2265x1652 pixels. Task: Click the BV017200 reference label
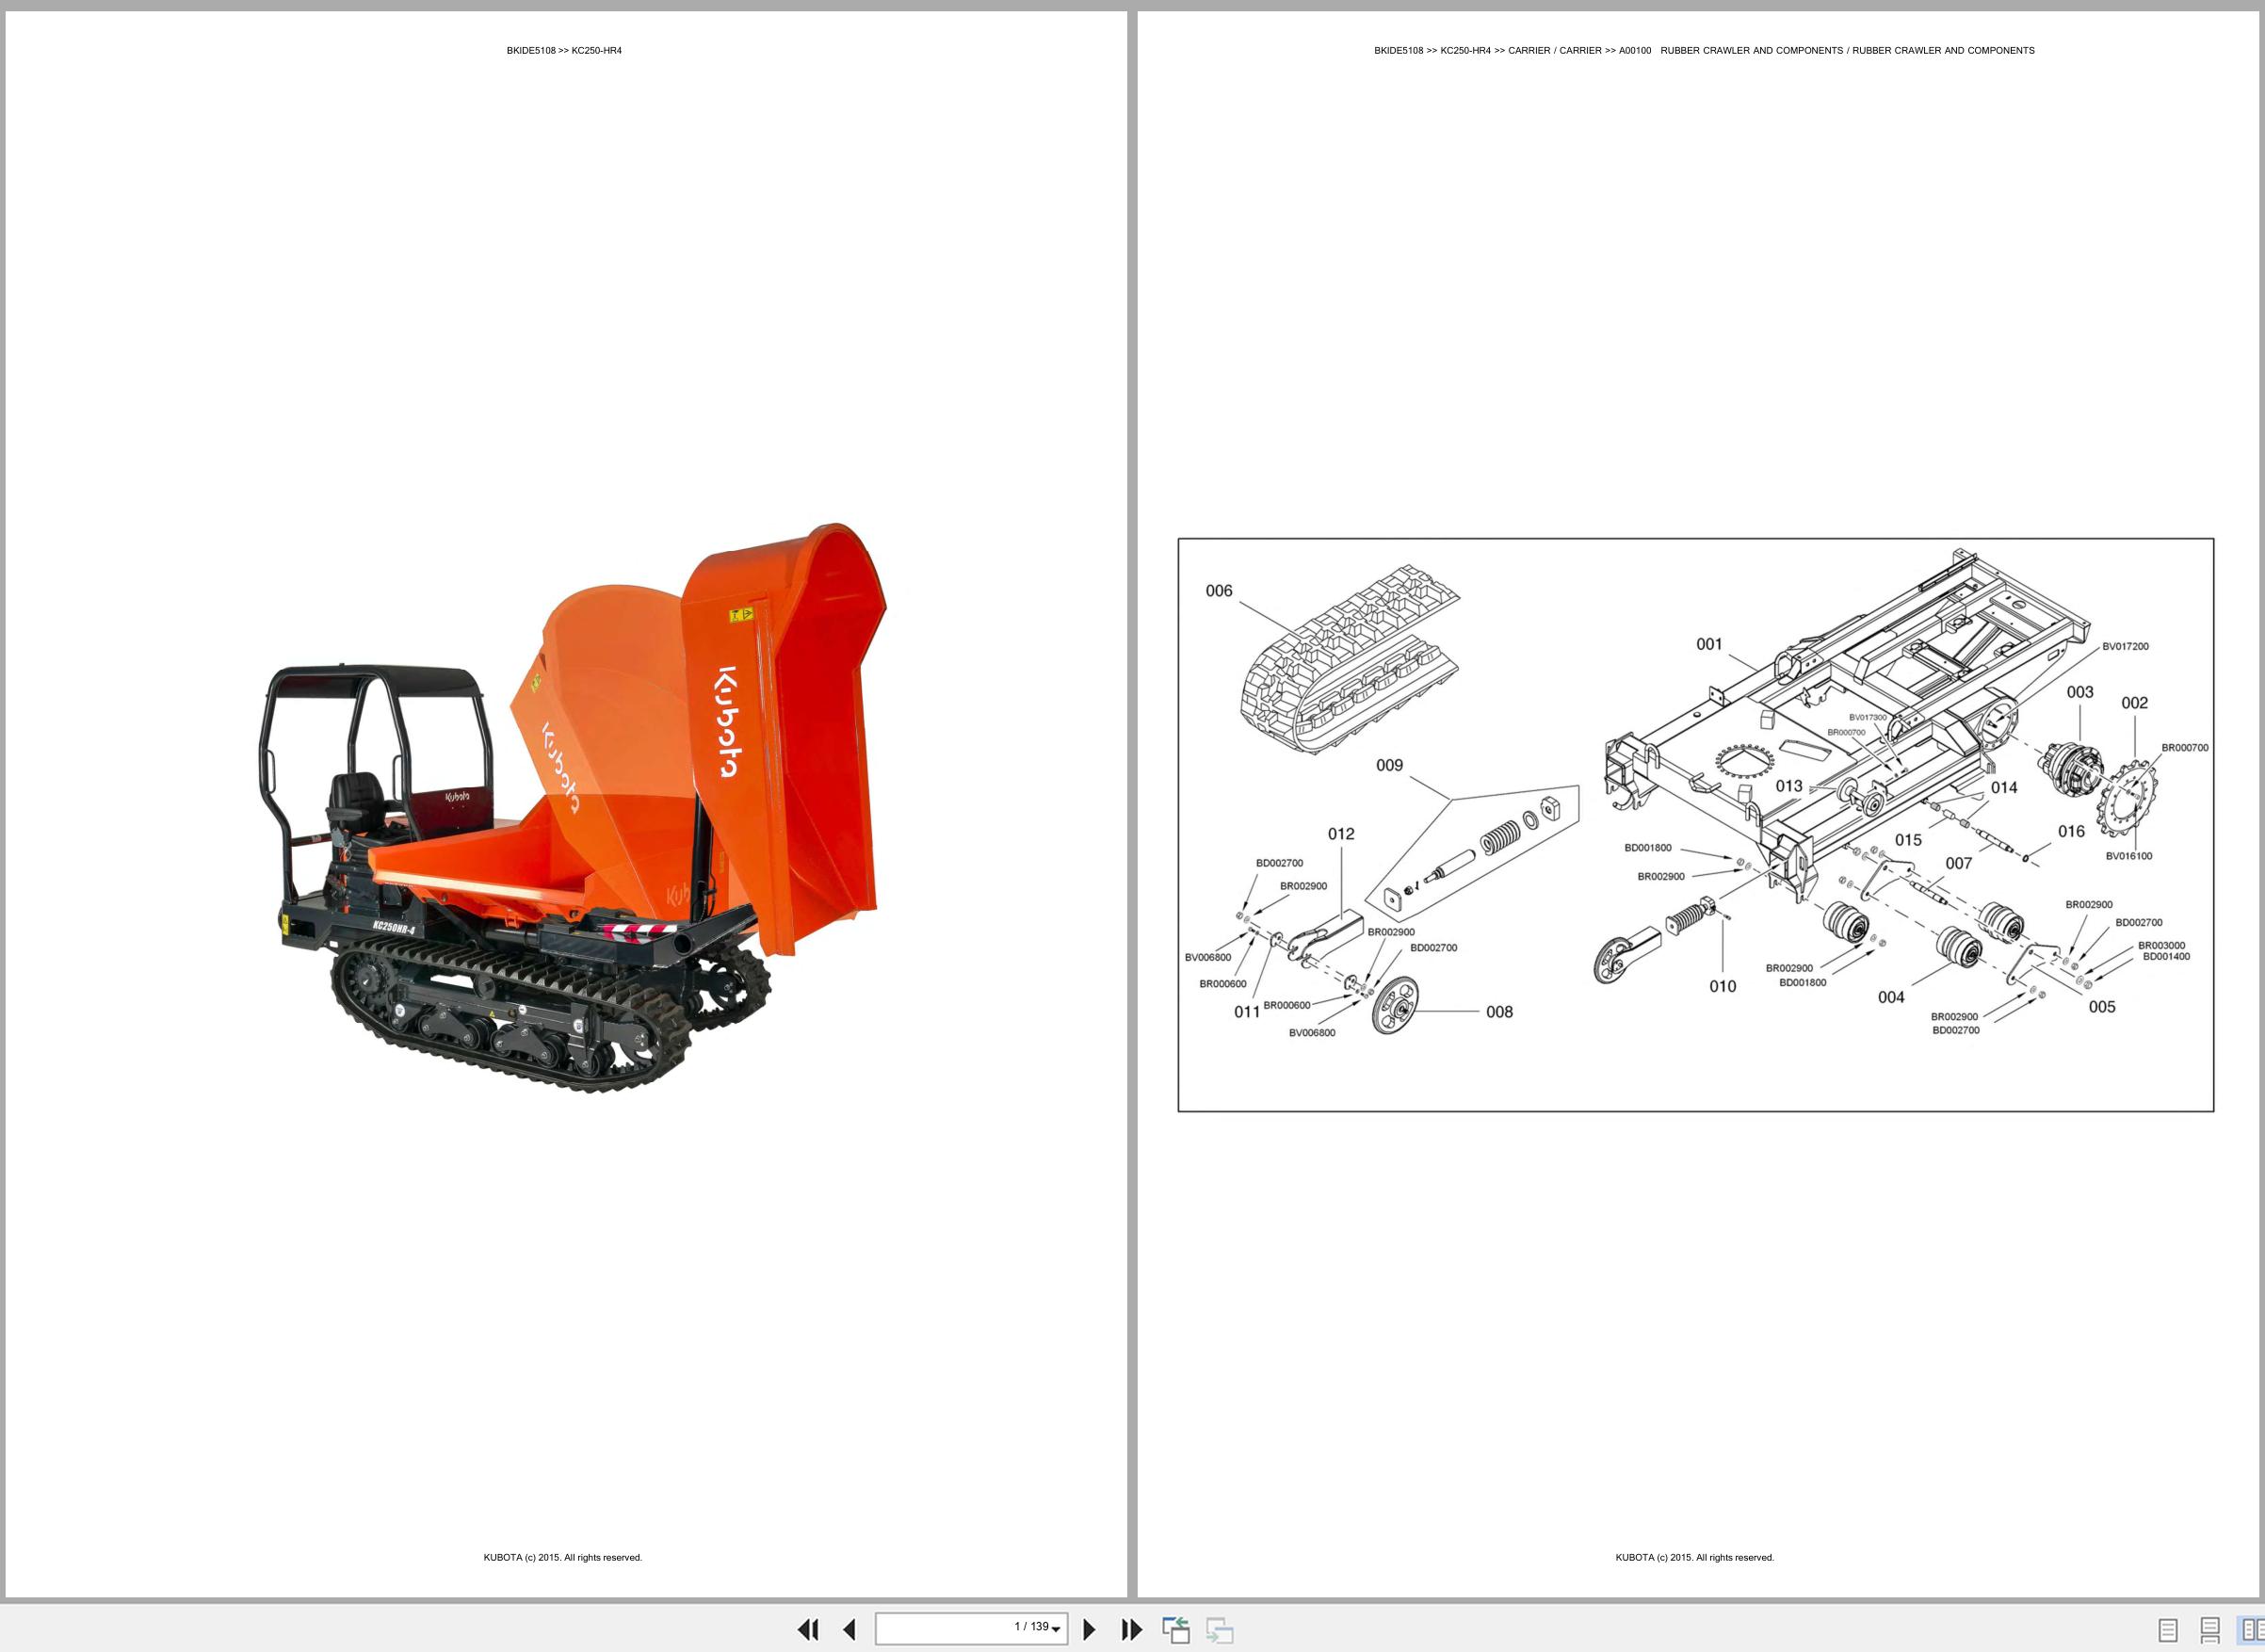(x=2125, y=647)
